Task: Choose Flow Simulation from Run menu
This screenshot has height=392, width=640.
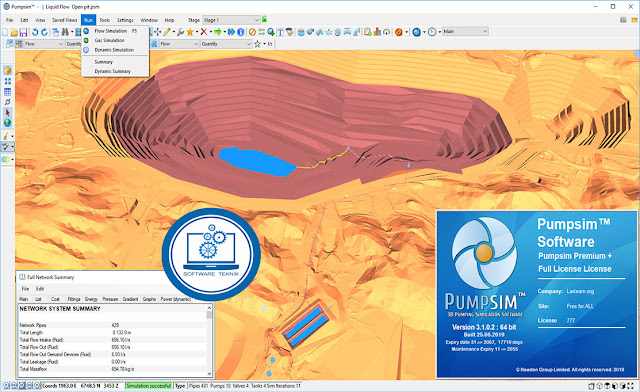Action: pyautogui.click(x=115, y=31)
